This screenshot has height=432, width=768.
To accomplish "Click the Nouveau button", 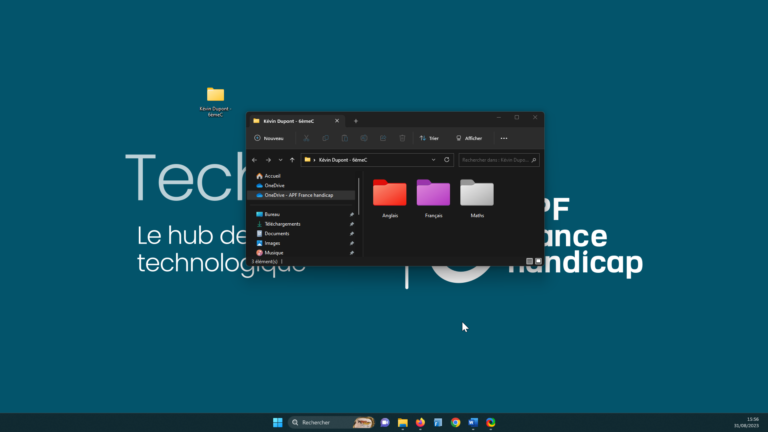I will click(x=269, y=138).
